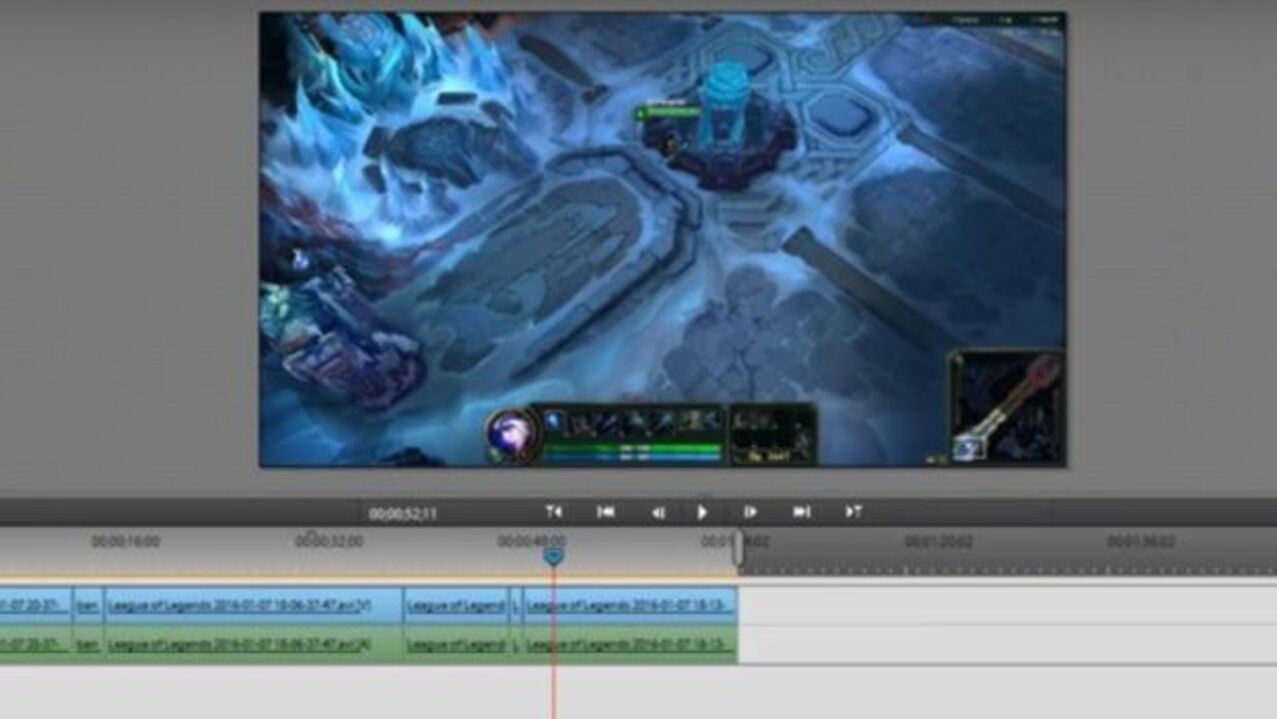Select League of Legends 18-06-37-47.avi [V] clip
The width and height of the screenshot is (1277, 719).
[254, 605]
